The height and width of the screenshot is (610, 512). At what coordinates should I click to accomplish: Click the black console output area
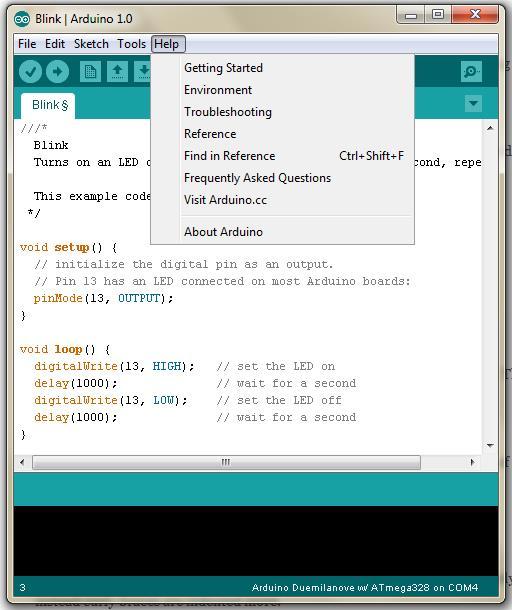click(256, 541)
